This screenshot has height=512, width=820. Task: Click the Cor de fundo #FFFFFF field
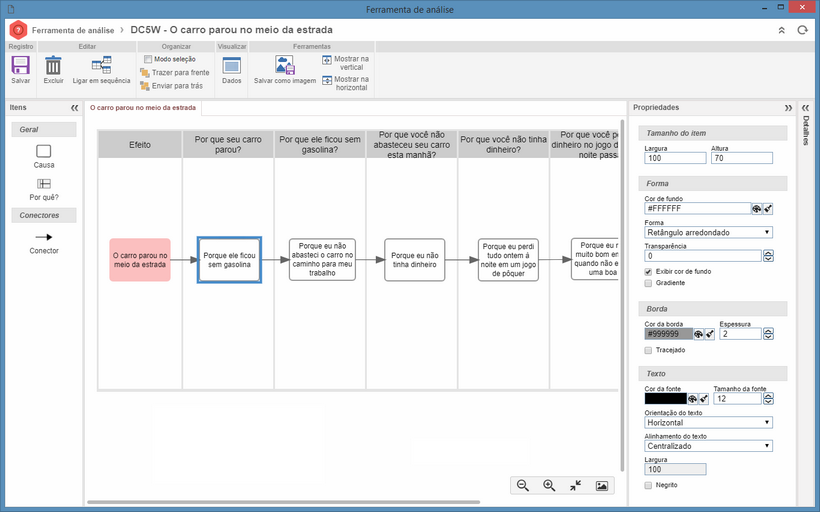[698, 208]
